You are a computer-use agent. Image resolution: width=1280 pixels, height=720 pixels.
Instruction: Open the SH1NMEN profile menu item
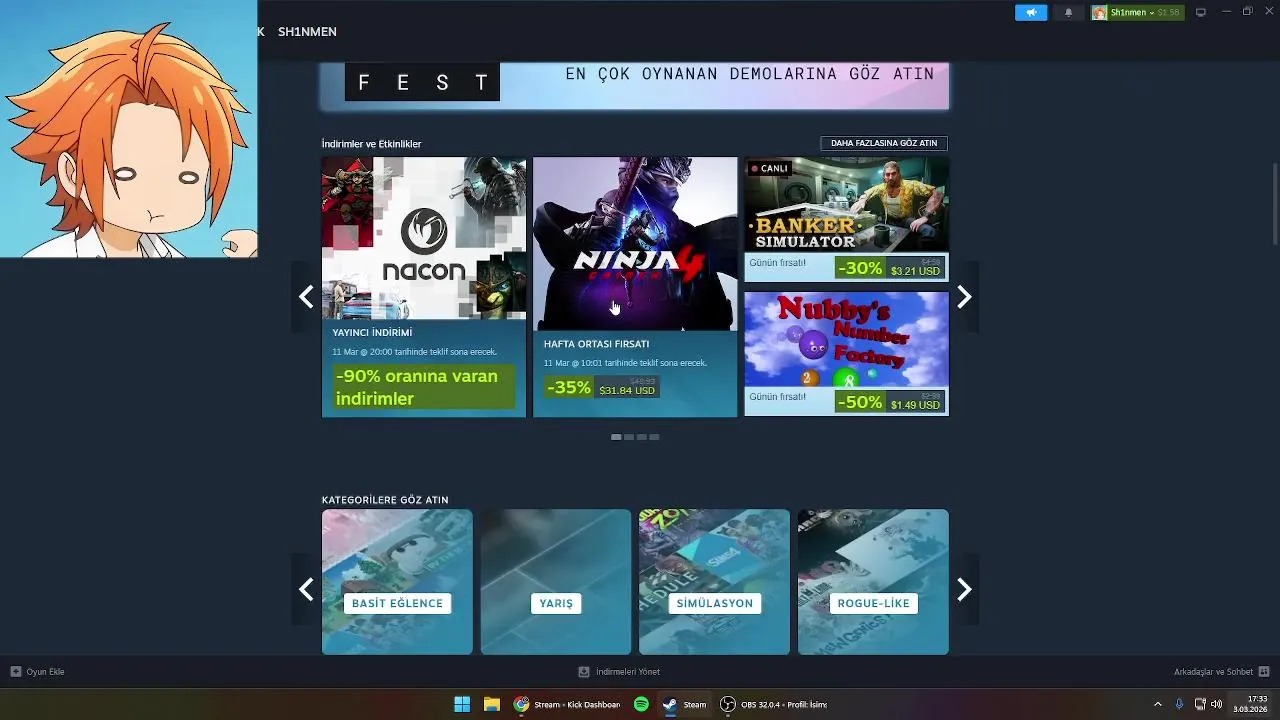[x=307, y=31]
